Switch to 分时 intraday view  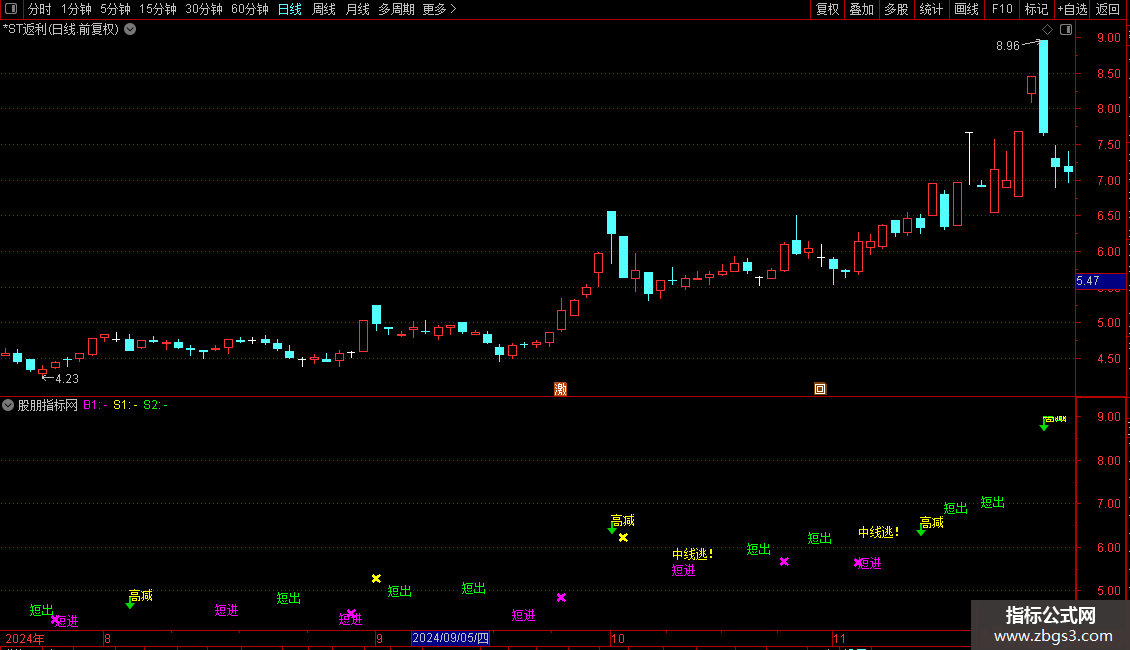tap(40, 9)
